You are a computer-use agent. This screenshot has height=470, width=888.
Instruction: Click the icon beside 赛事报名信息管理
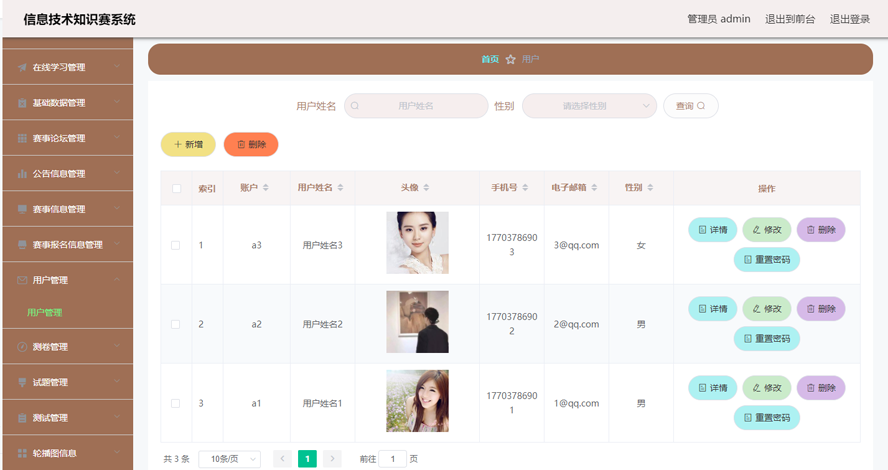22,245
